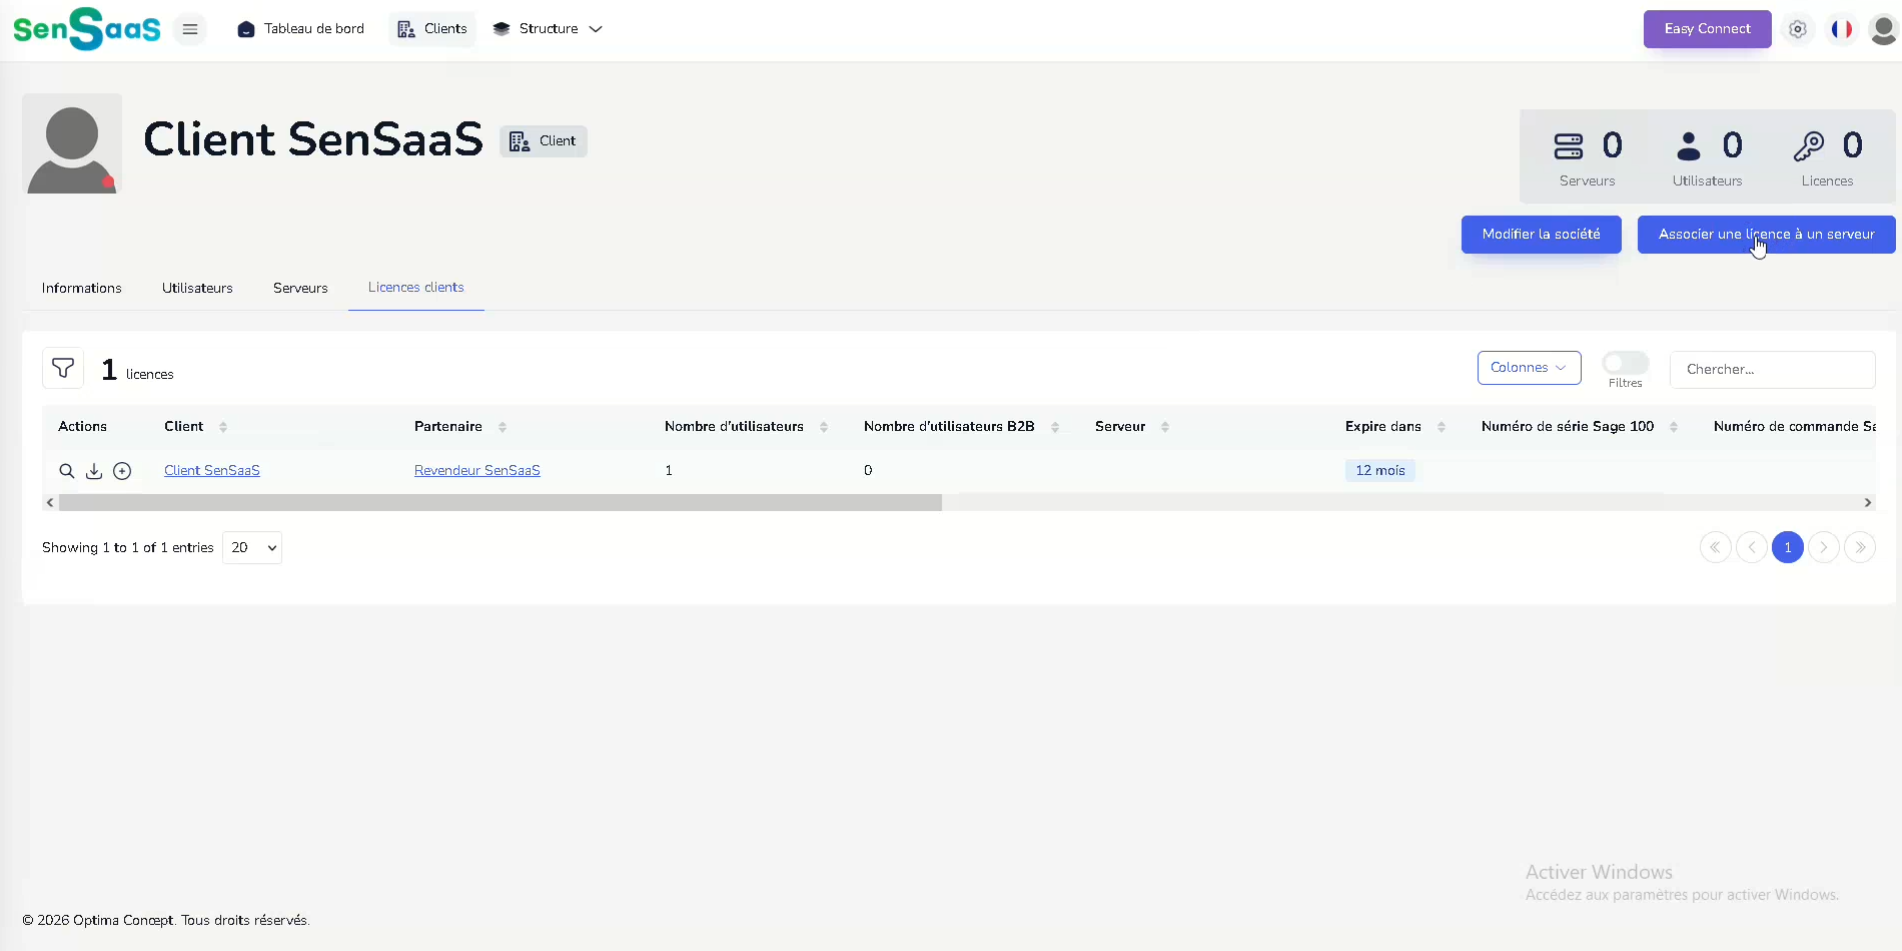This screenshot has height=951, width=1902.
Task: Click the plus circle action icon
Action: [x=122, y=471]
